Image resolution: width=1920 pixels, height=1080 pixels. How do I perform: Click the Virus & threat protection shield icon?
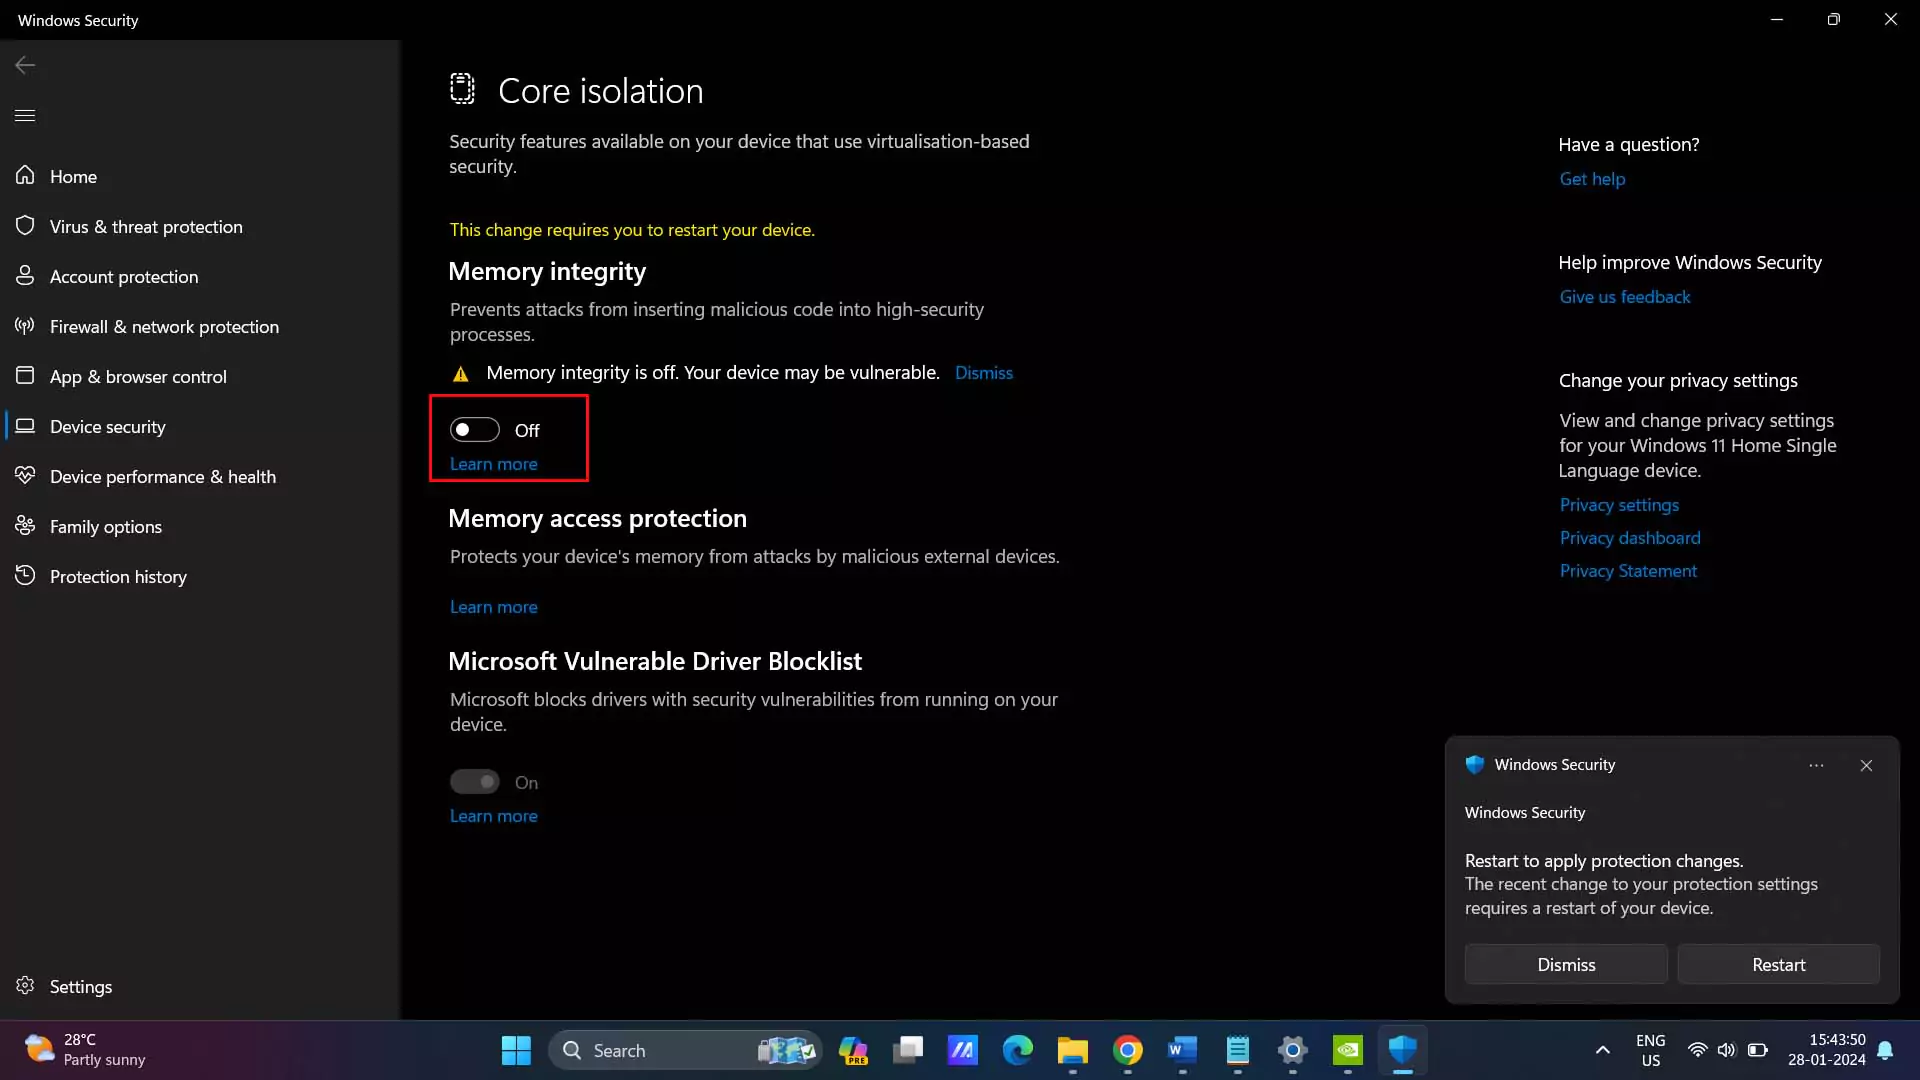coord(25,226)
